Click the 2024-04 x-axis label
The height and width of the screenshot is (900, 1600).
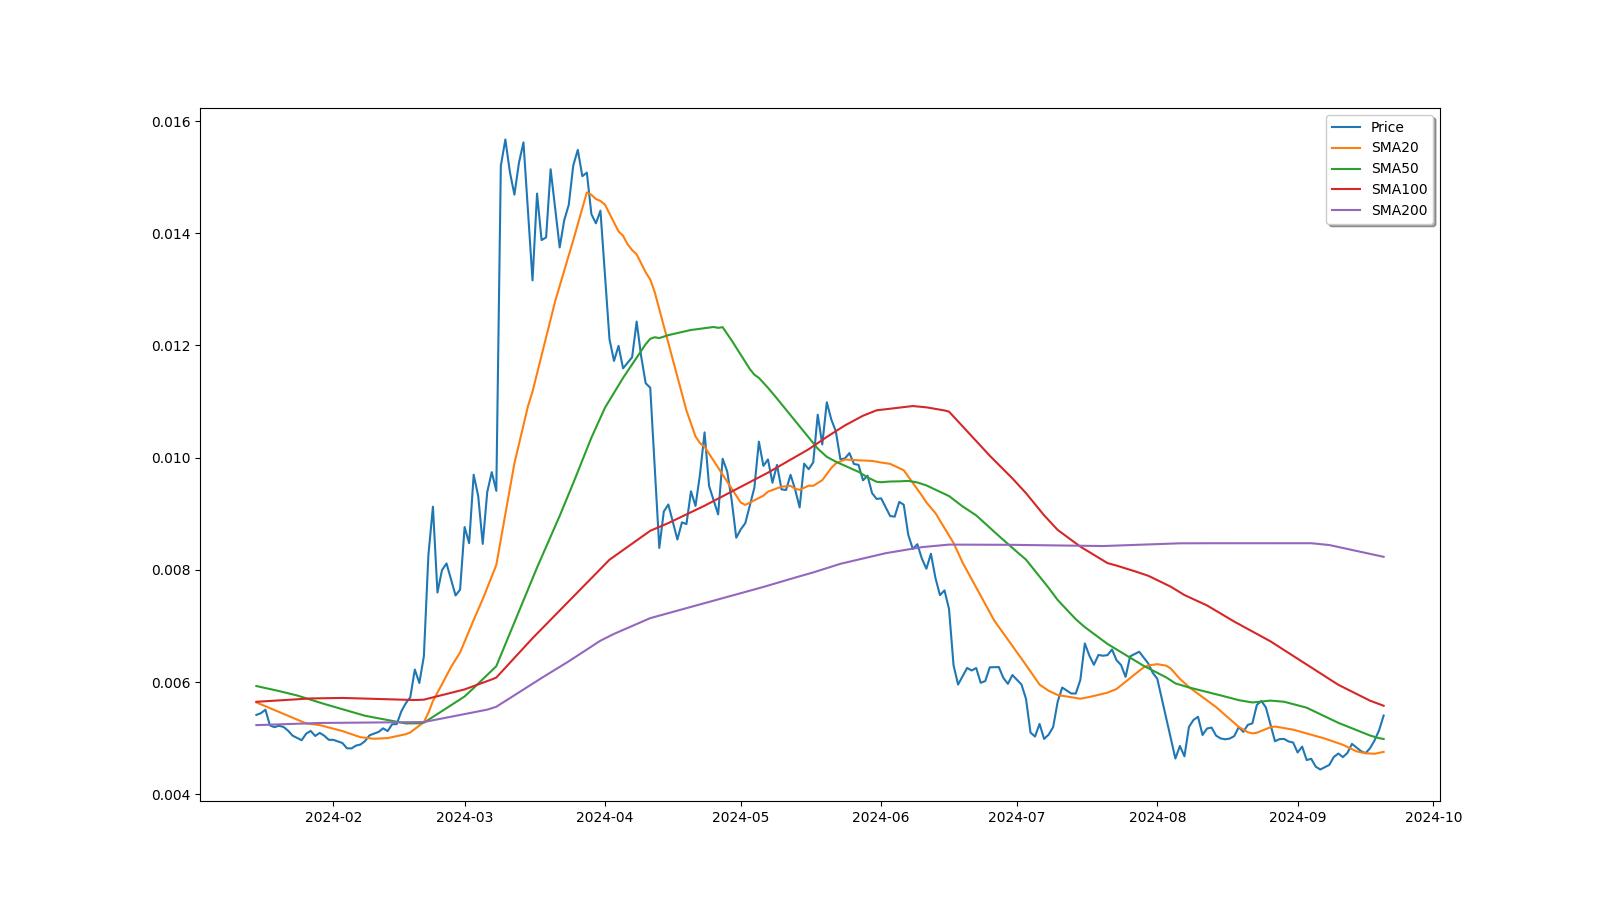(x=605, y=817)
